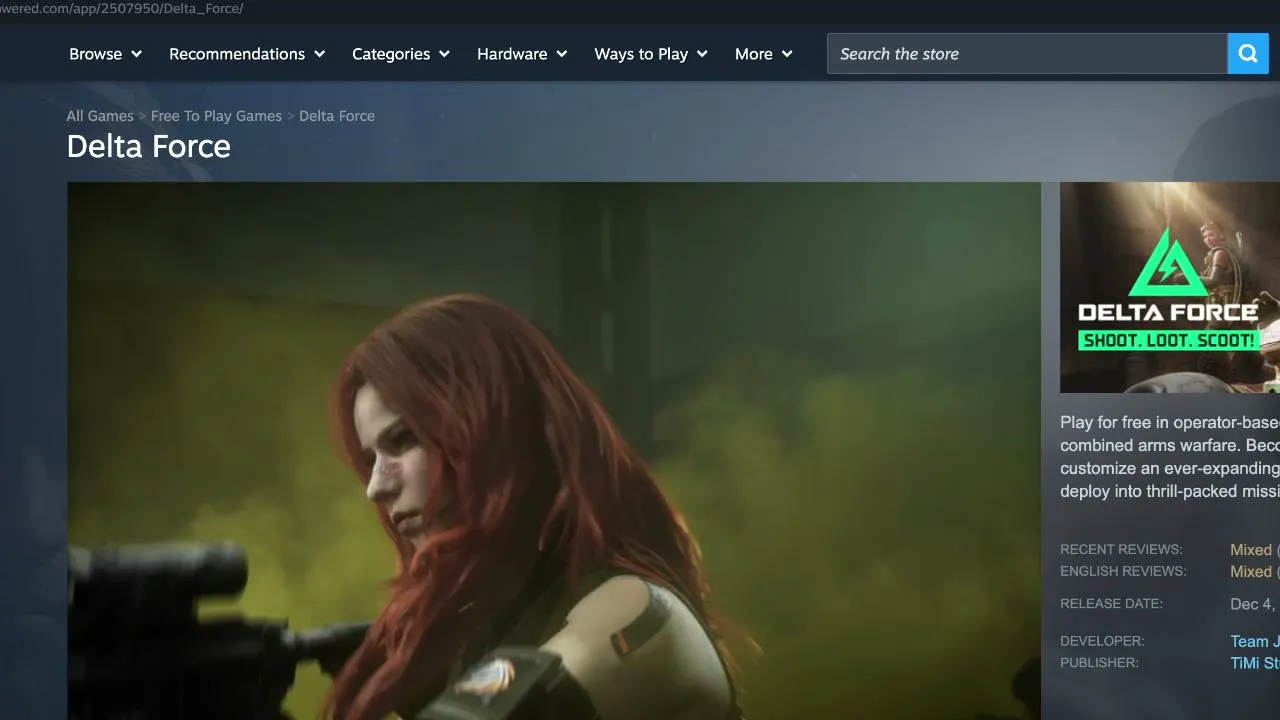Image resolution: width=1280 pixels, height=720 pixels.
Task: Open the developer link starting with Team
Action: tap(1255, 641)
